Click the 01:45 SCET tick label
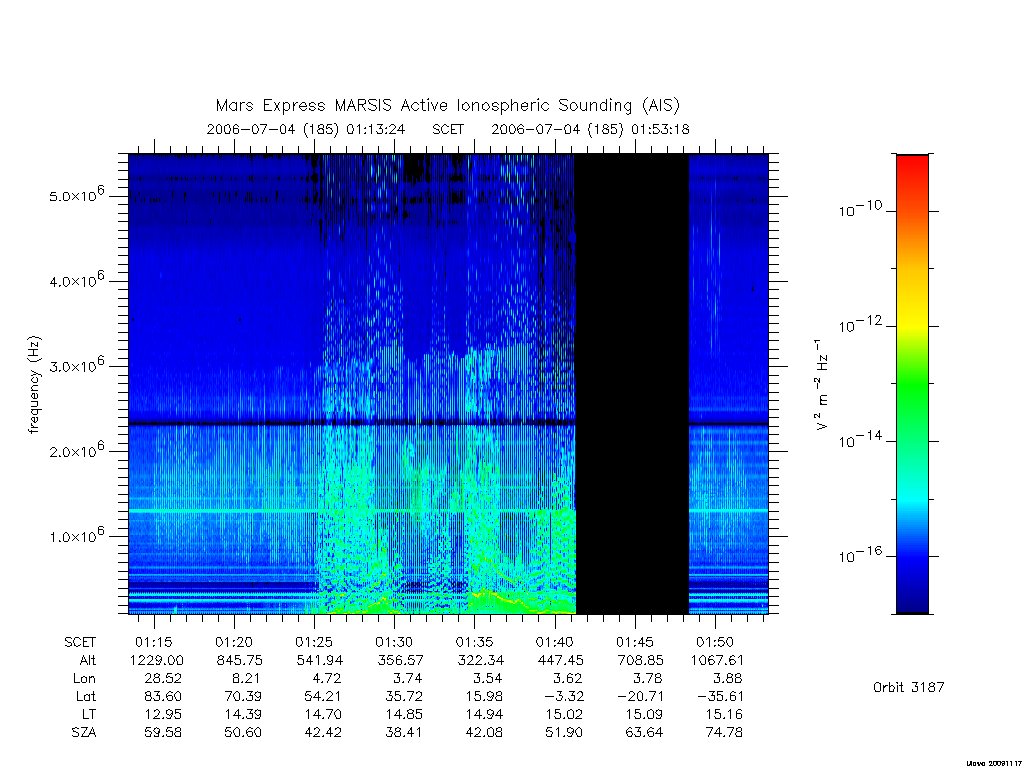This screenshot has width=1024, height=768. point(635,642)
